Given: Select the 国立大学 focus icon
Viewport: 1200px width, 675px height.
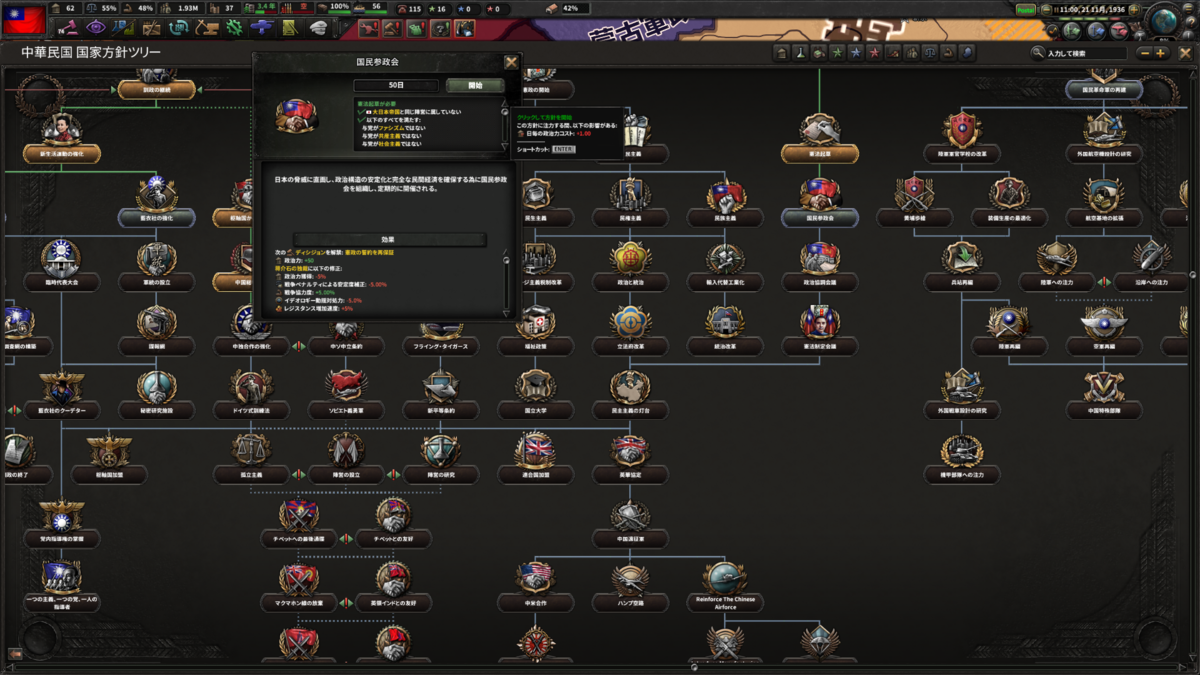Looking at the screenshot, I should 535,386.
